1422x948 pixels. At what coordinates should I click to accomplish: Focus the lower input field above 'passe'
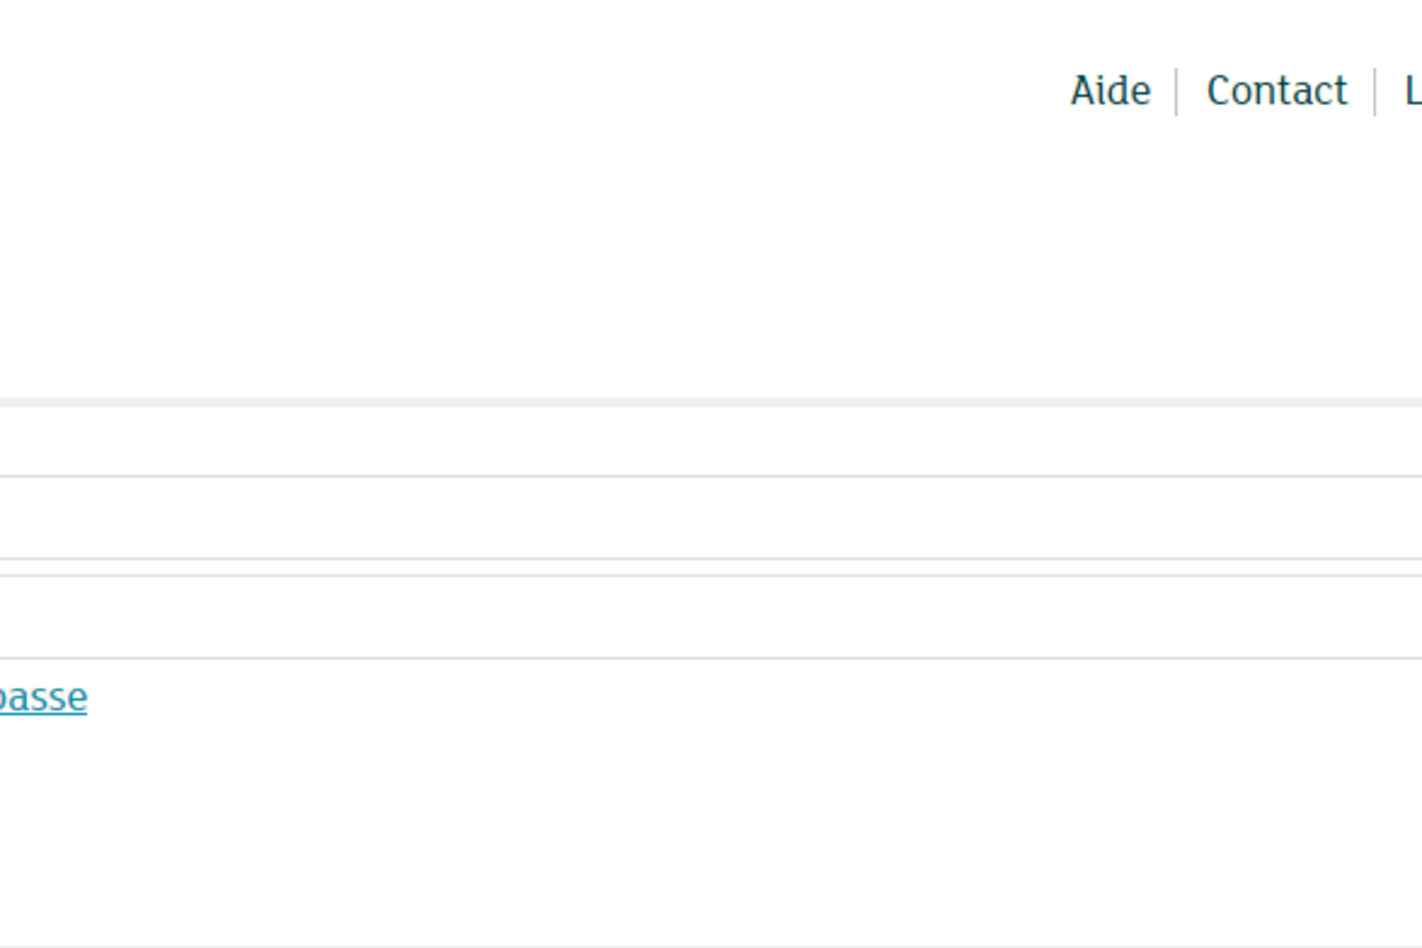tap(711, 617)
